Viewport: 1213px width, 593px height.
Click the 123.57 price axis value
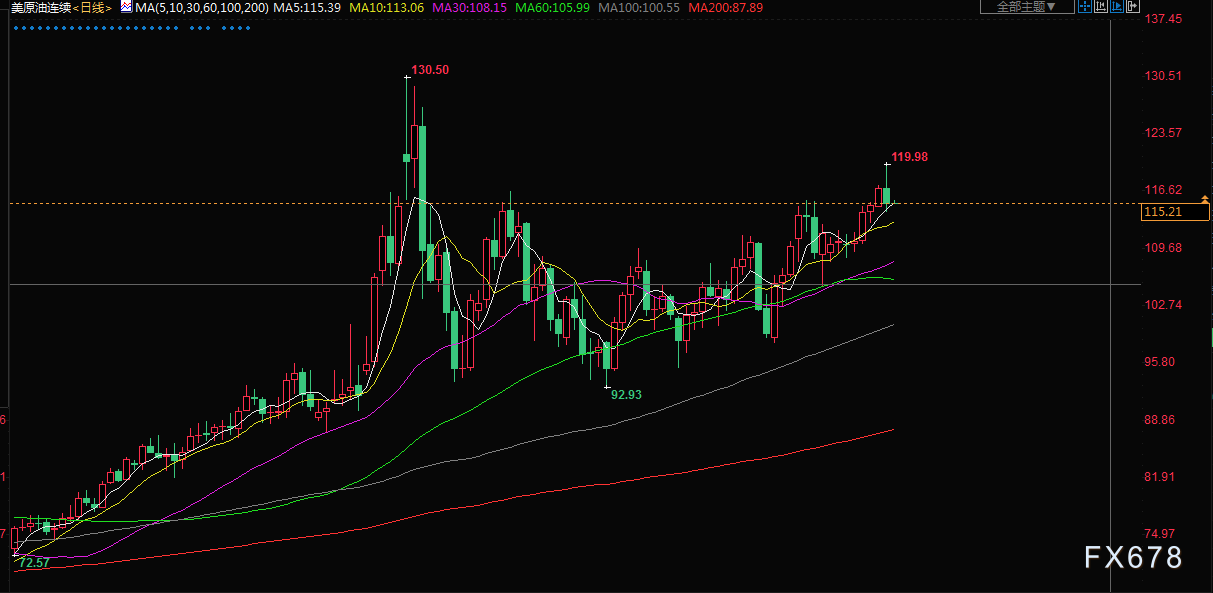1162,133
